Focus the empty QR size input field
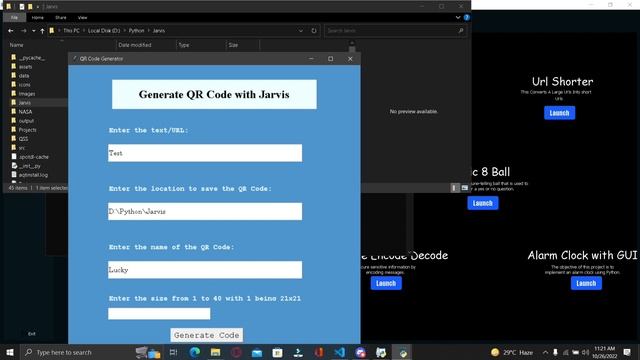This screenshot has height=360, width=640. pos(159,313)
